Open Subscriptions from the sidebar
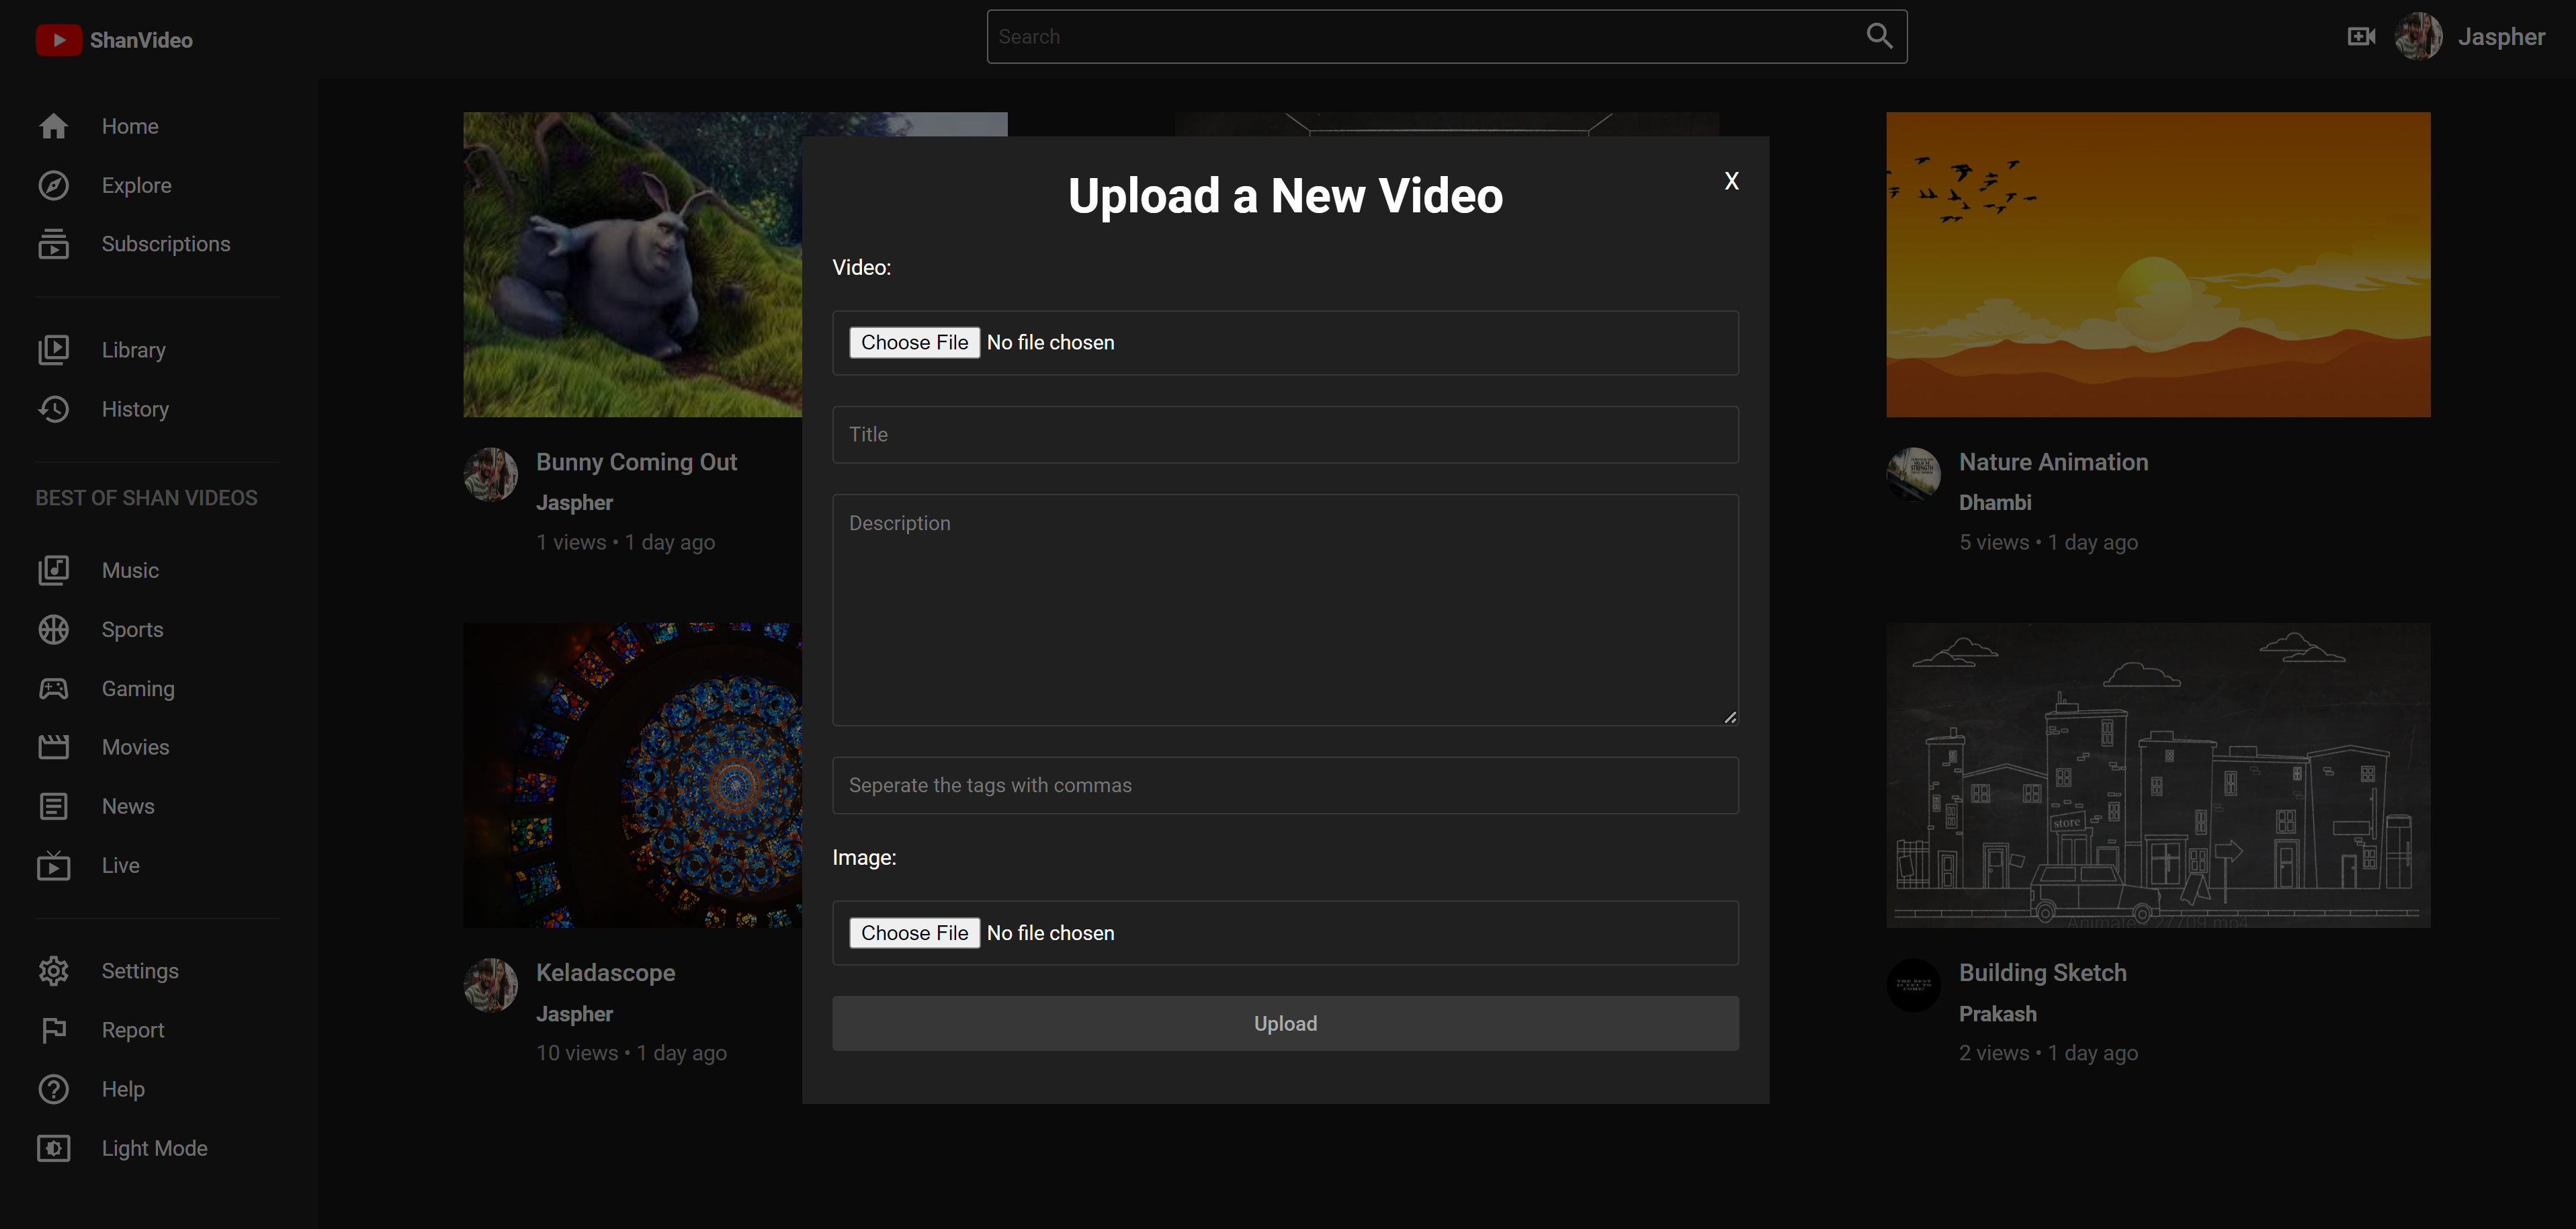Image resolution: width=2576 pixels, height=1229 pixels. click(54, 243)
